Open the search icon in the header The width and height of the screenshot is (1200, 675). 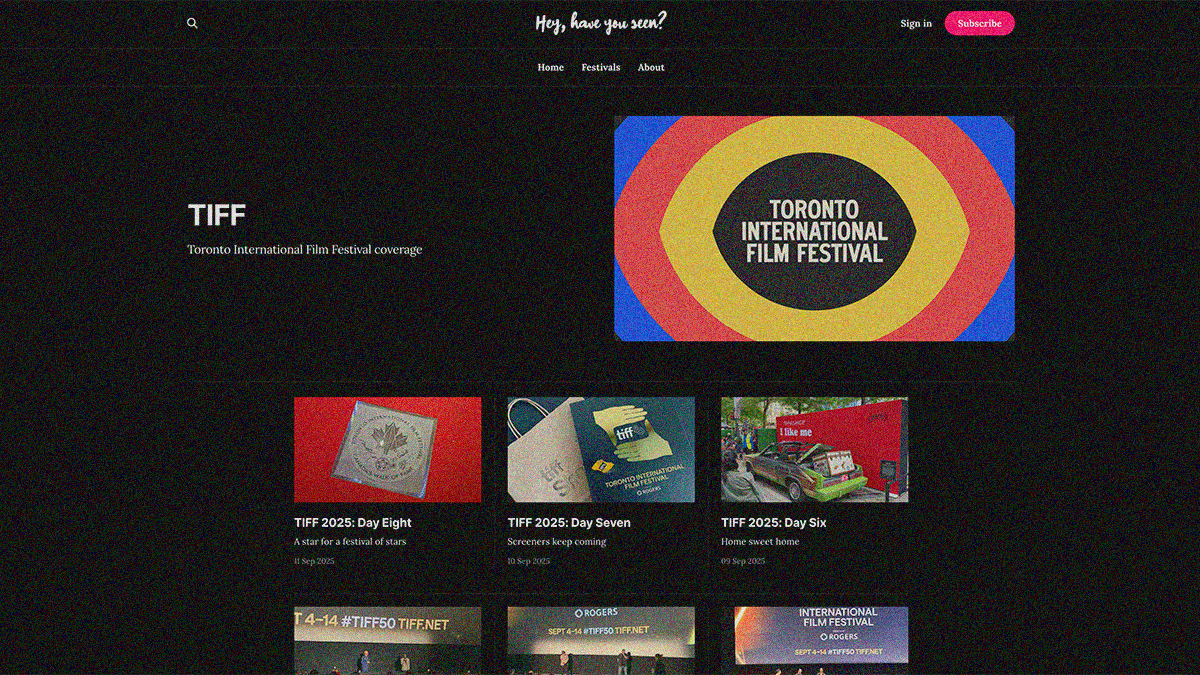(191, 22)
